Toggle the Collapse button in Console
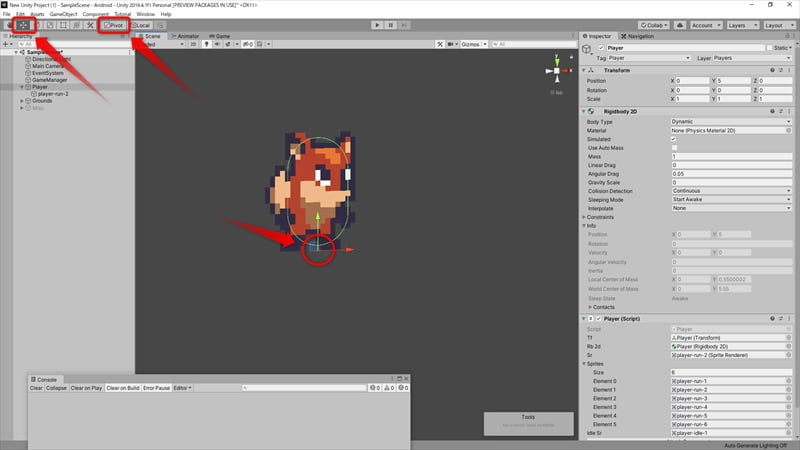Image resolution: width=800 pixels, height=450 pixels. tap(56, 388)
